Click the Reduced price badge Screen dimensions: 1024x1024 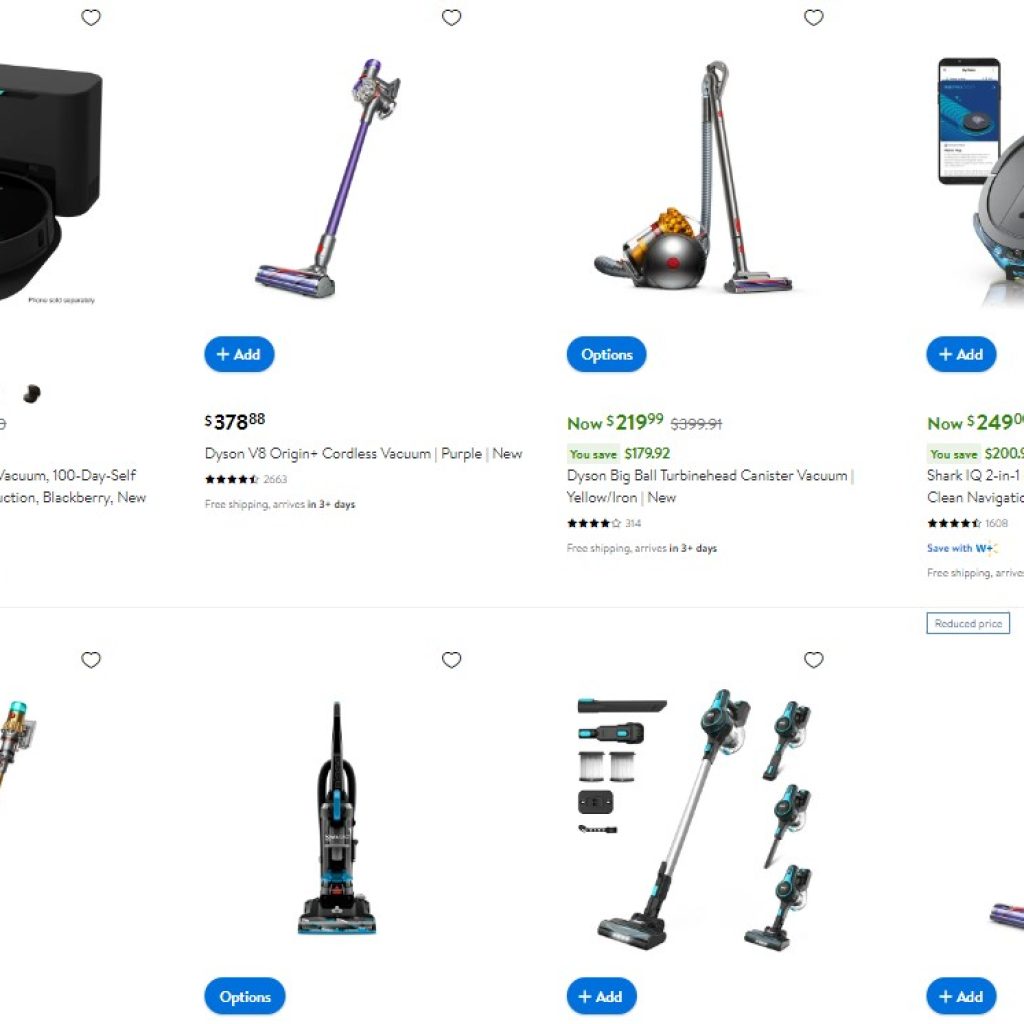[968, 623]
